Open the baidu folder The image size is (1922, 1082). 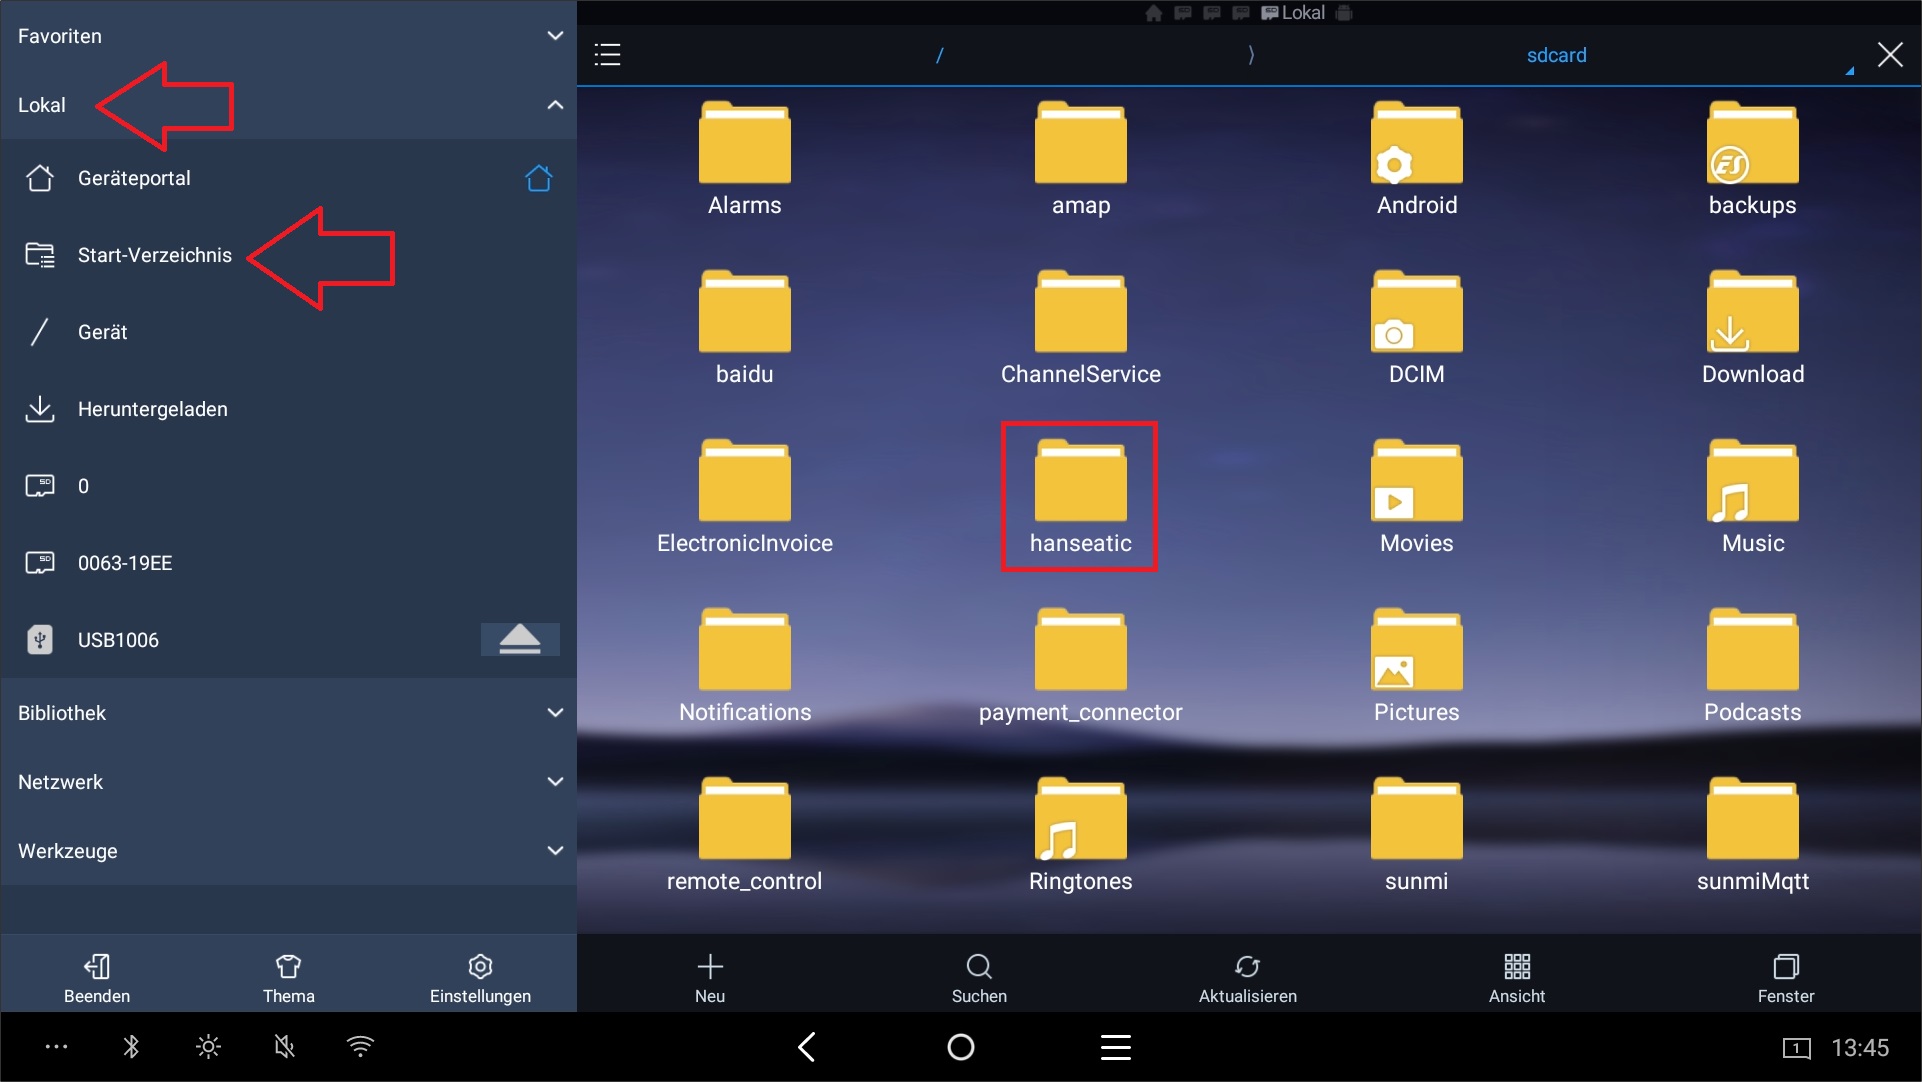(744, 329)
